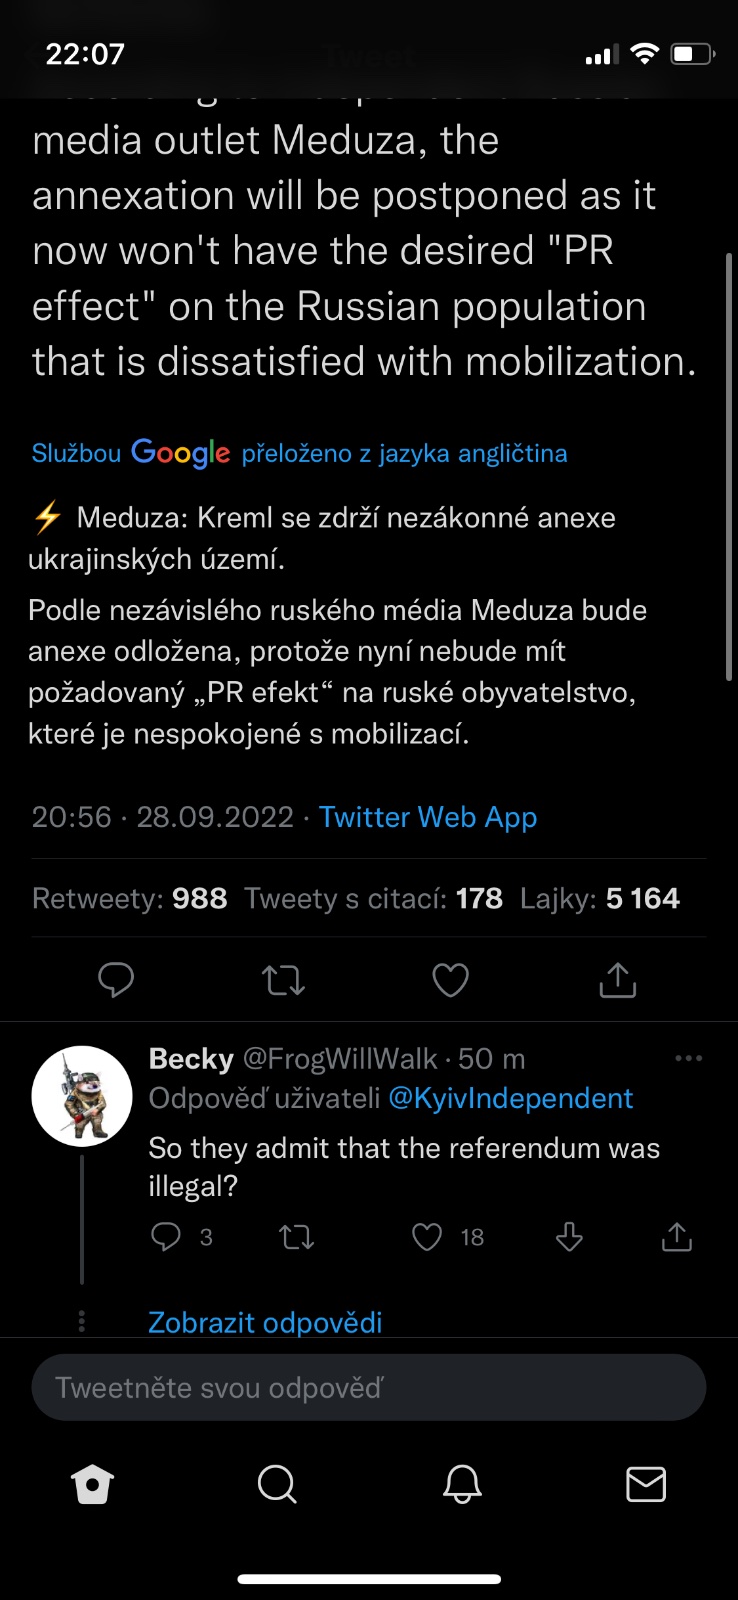738x1600 pixels.
Task: Share Becky's reply
Action: 677,1238
